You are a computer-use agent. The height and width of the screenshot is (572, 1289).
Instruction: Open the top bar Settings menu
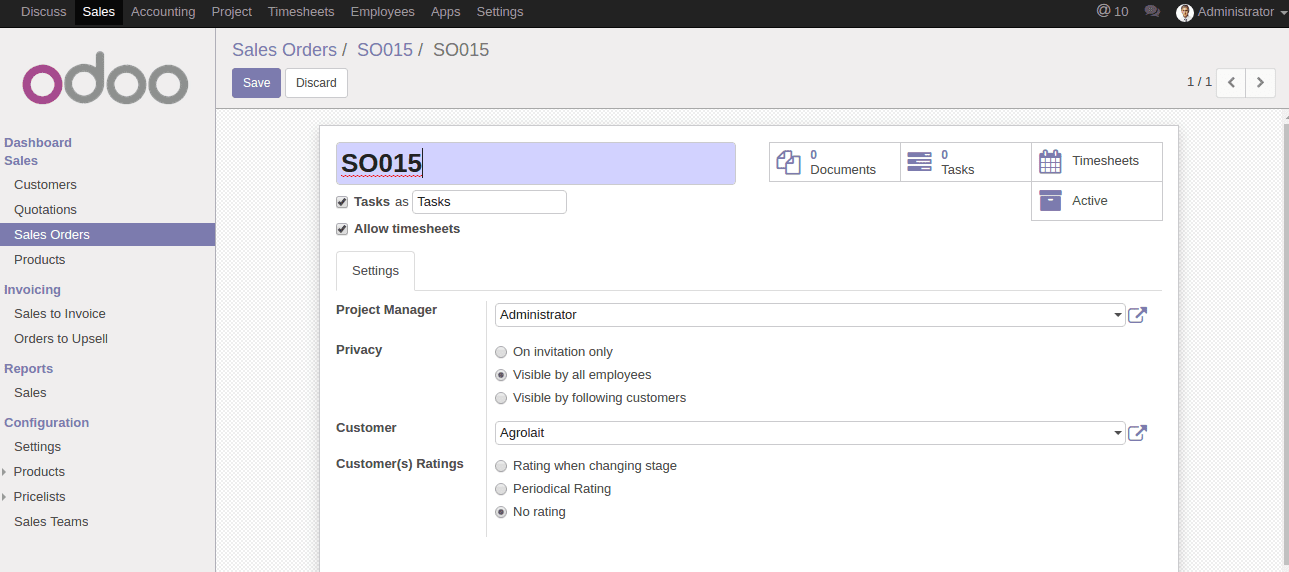click(500, 12)
